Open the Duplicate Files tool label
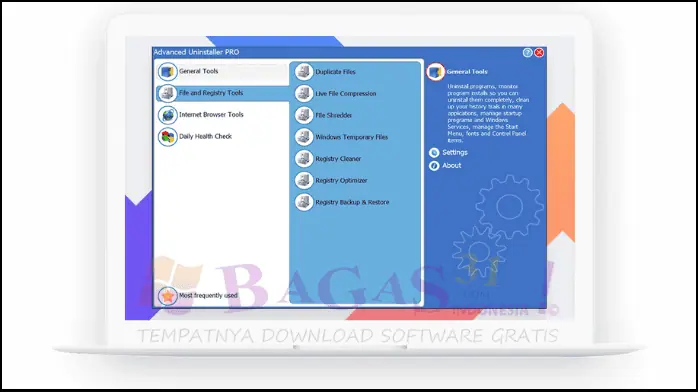698x392 pixels. [335, 72]
